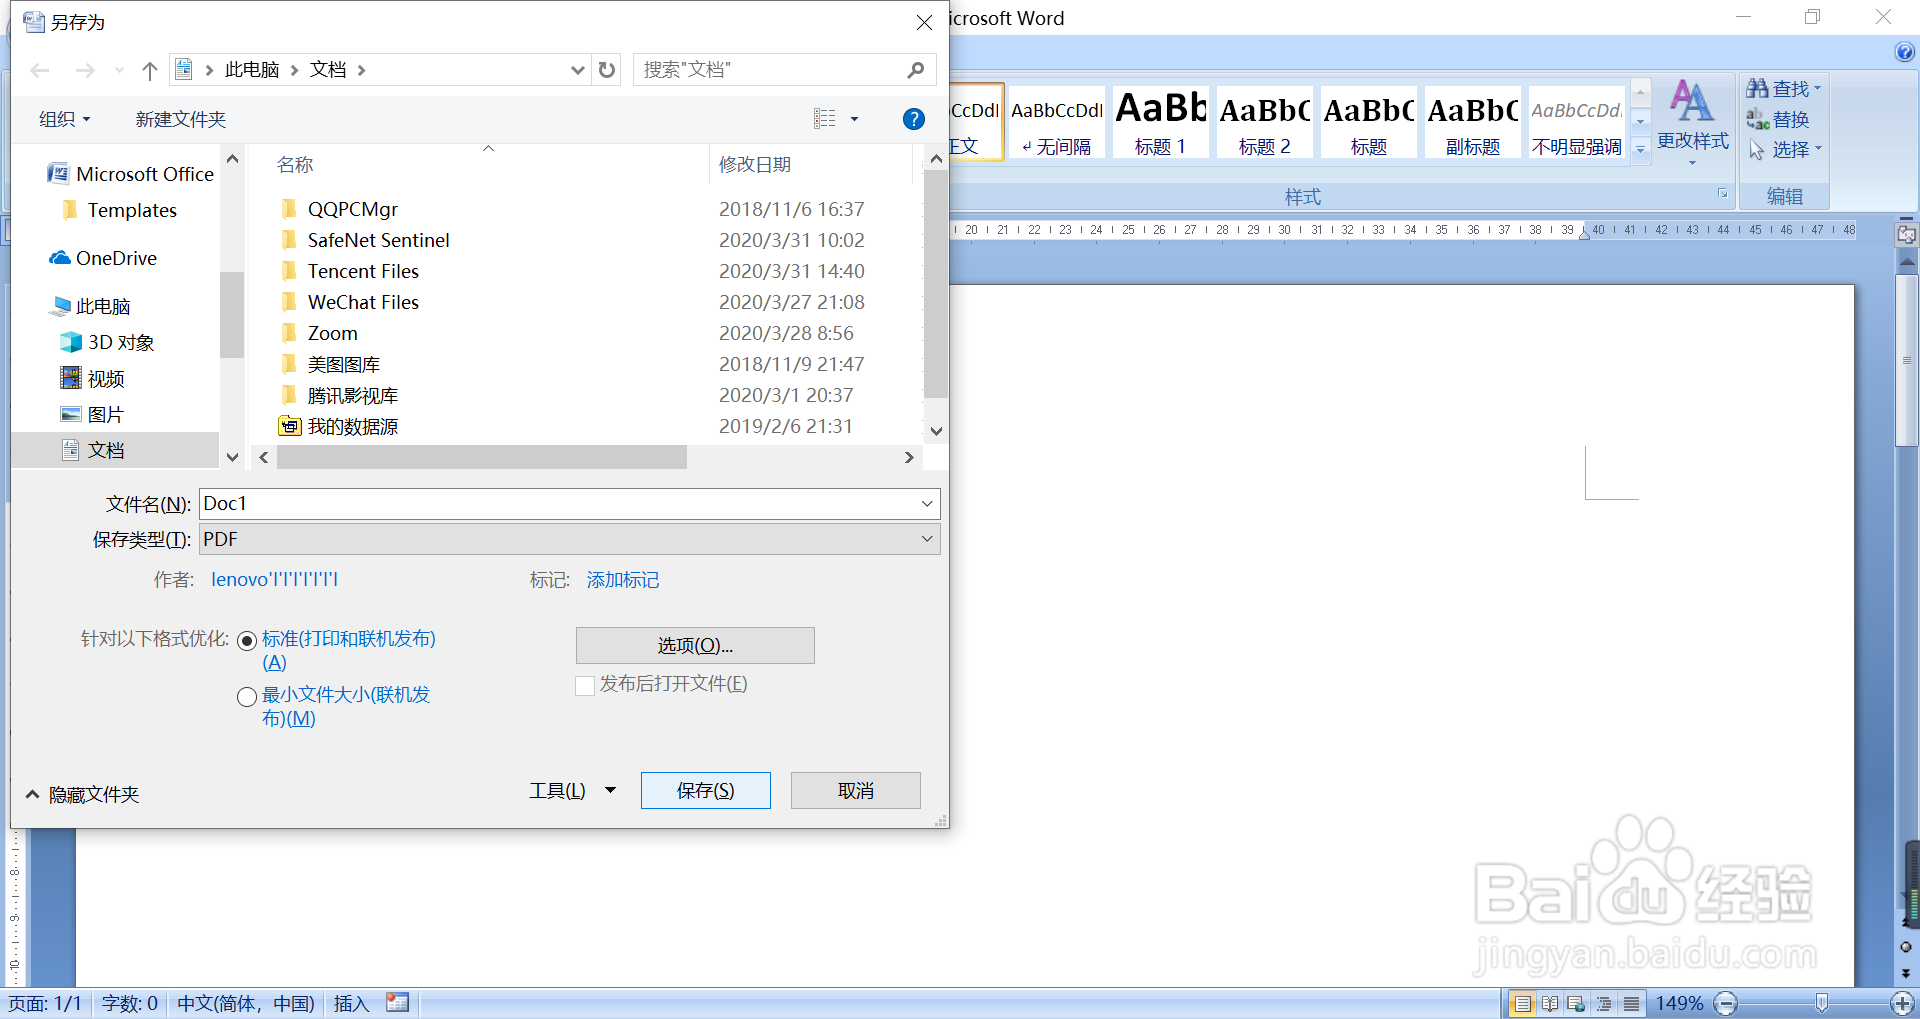
Task: Open the 工具(L) tools dropdown
Action: coord(572,791)
